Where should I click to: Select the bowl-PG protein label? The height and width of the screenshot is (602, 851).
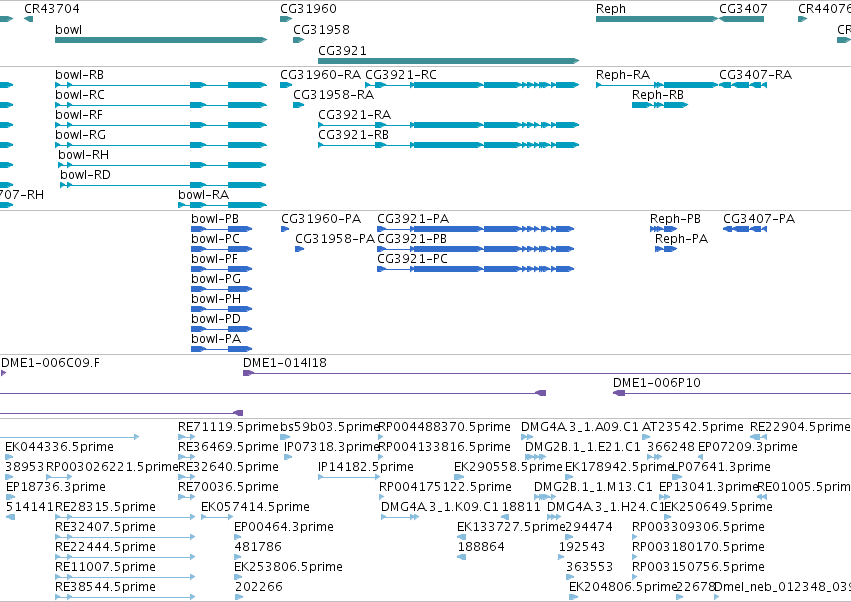216,280
